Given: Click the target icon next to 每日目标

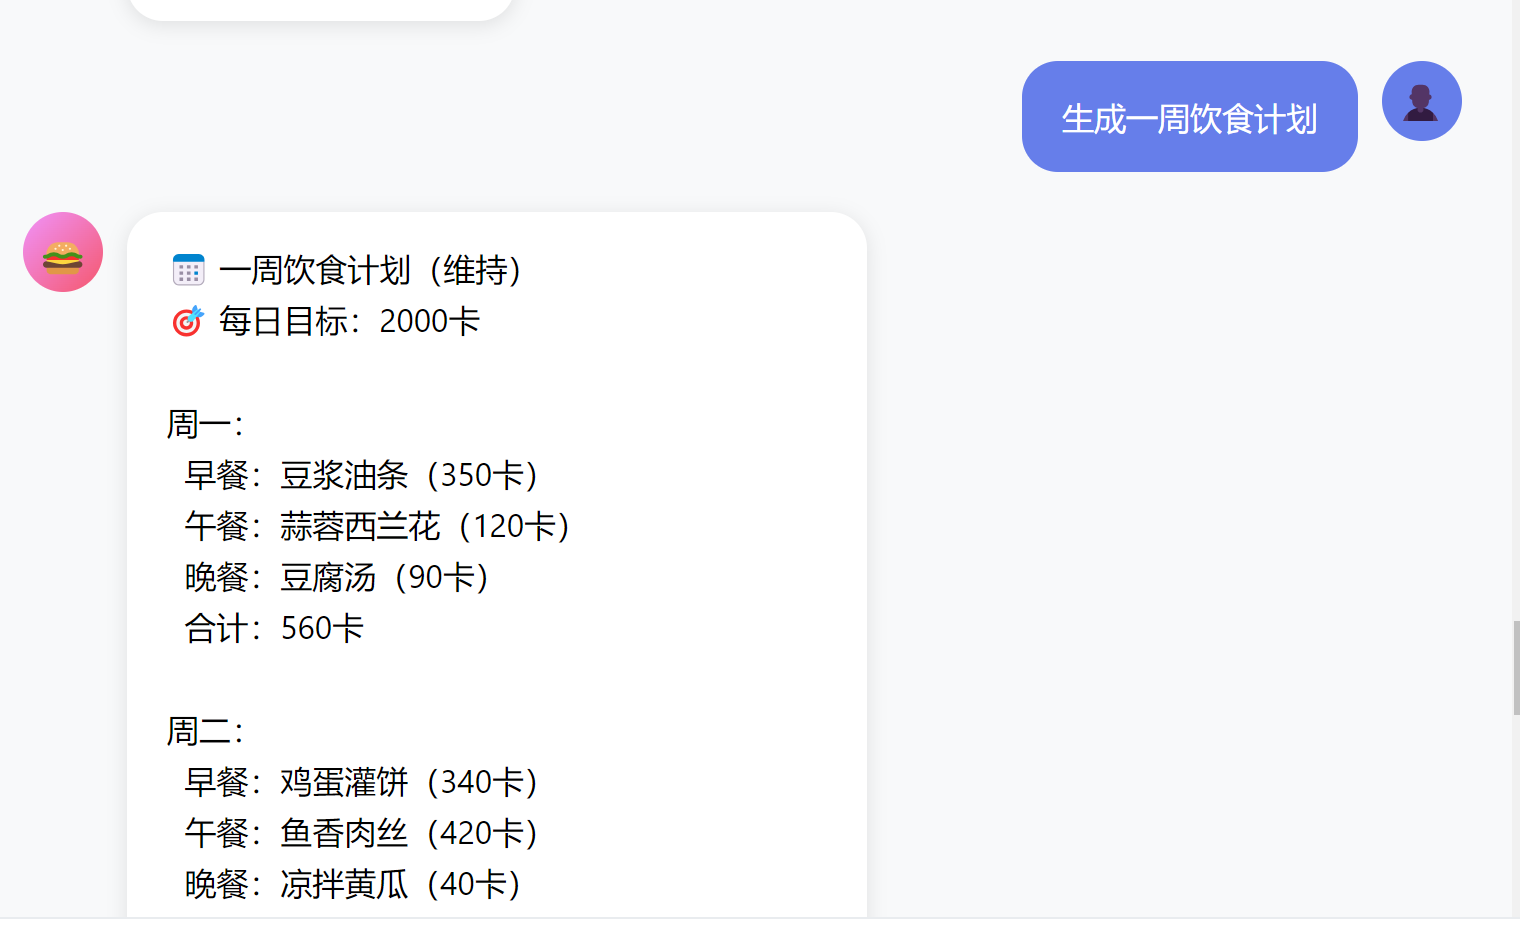Looking at the screenshot, I should pyautogui.click(x=187, y=321).
